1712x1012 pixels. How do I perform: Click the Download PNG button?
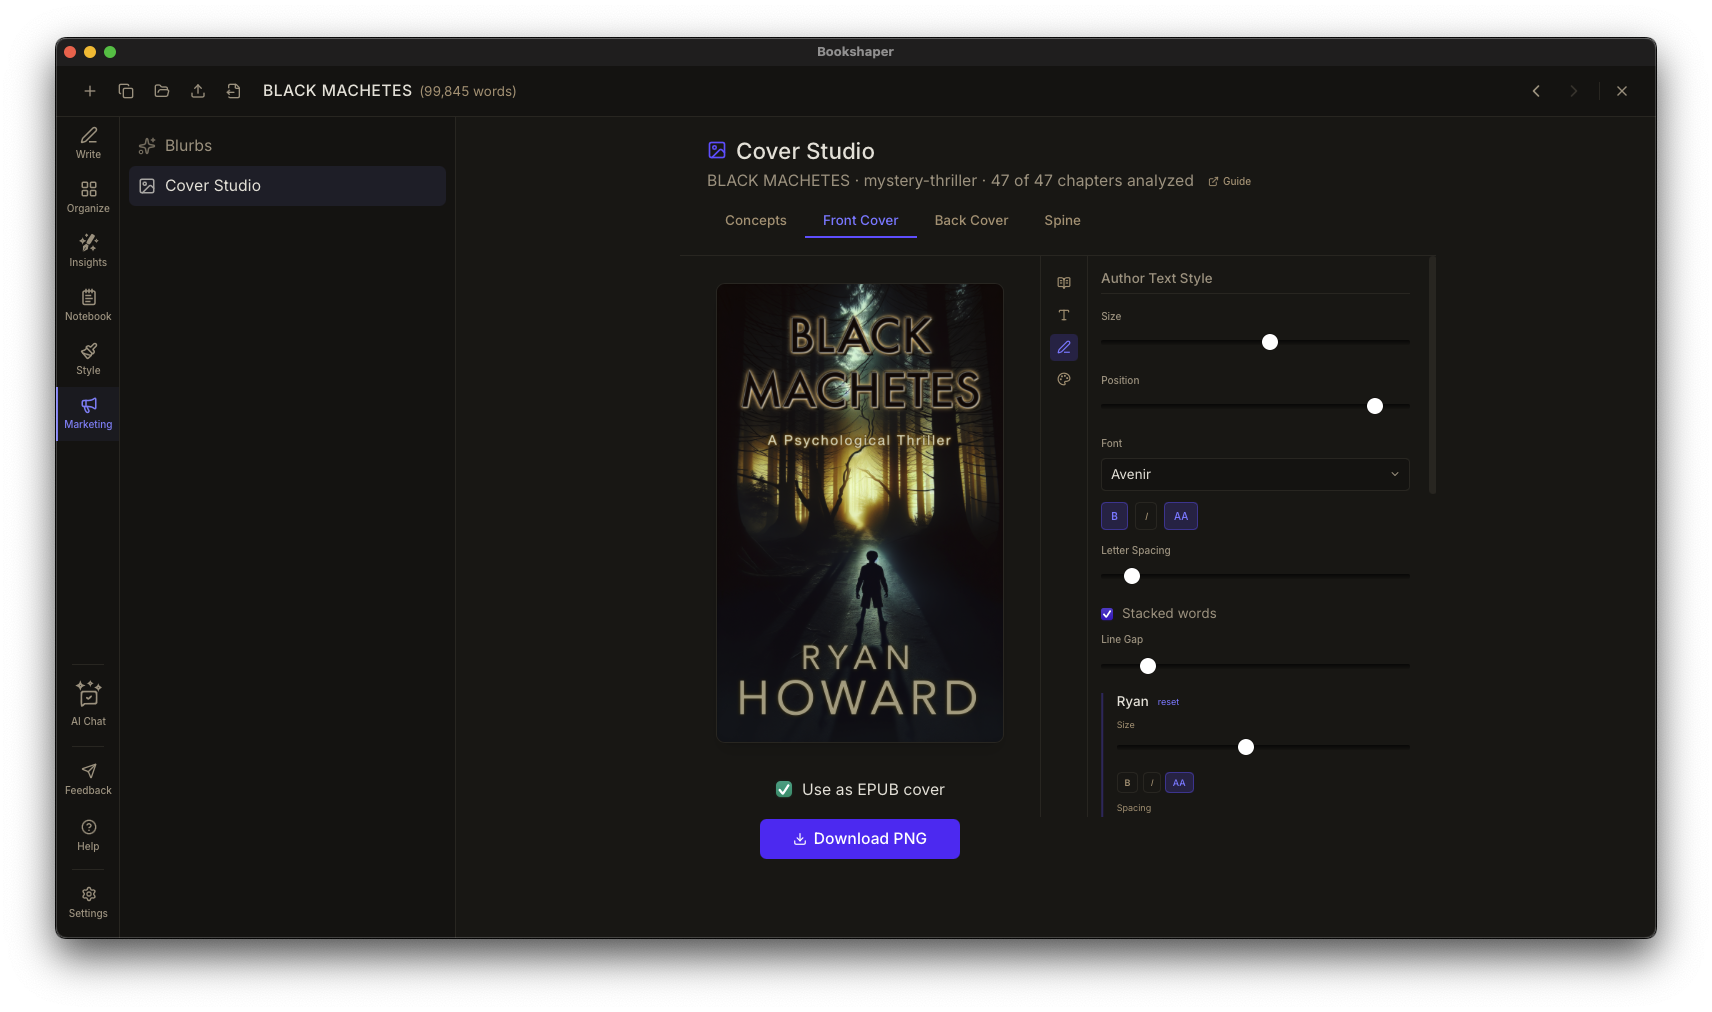pyautogui.click(x=859, y=839)
